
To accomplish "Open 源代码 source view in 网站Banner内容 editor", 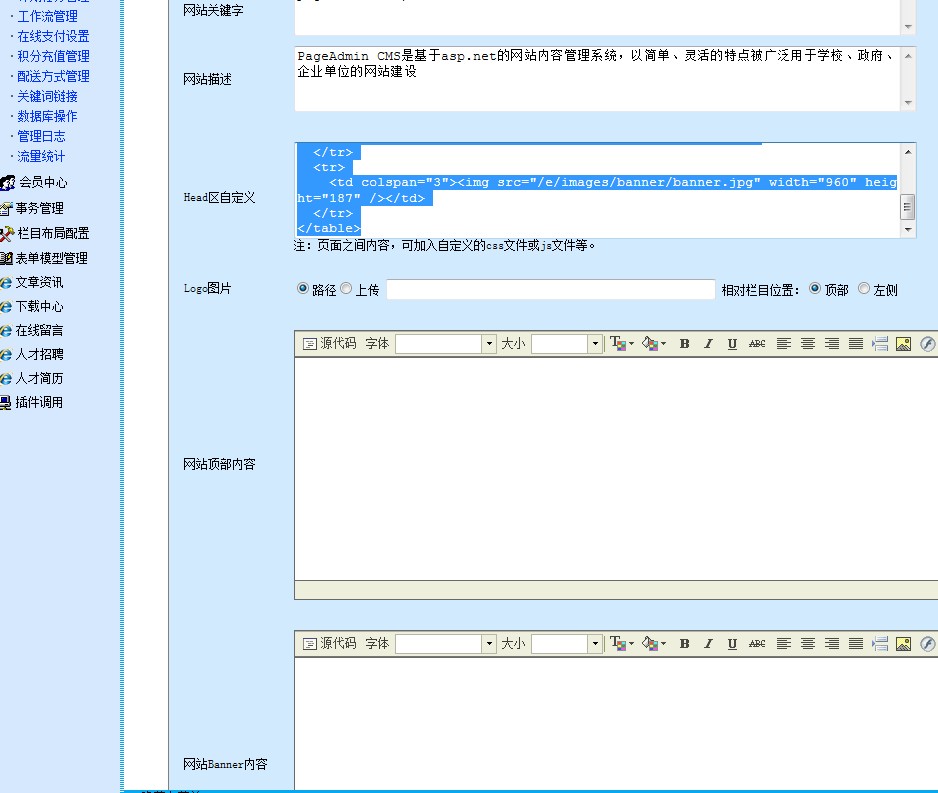I will [x=329, y=644].
